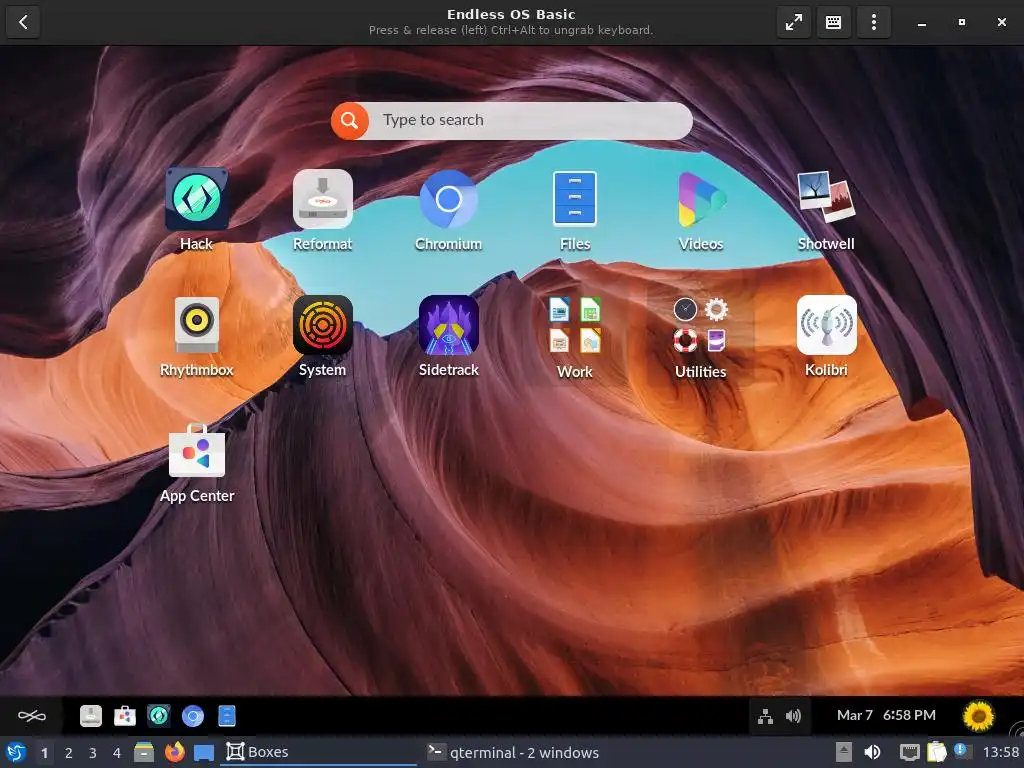Toggle fullscreen in Boxes header

(x=793, y=22)
